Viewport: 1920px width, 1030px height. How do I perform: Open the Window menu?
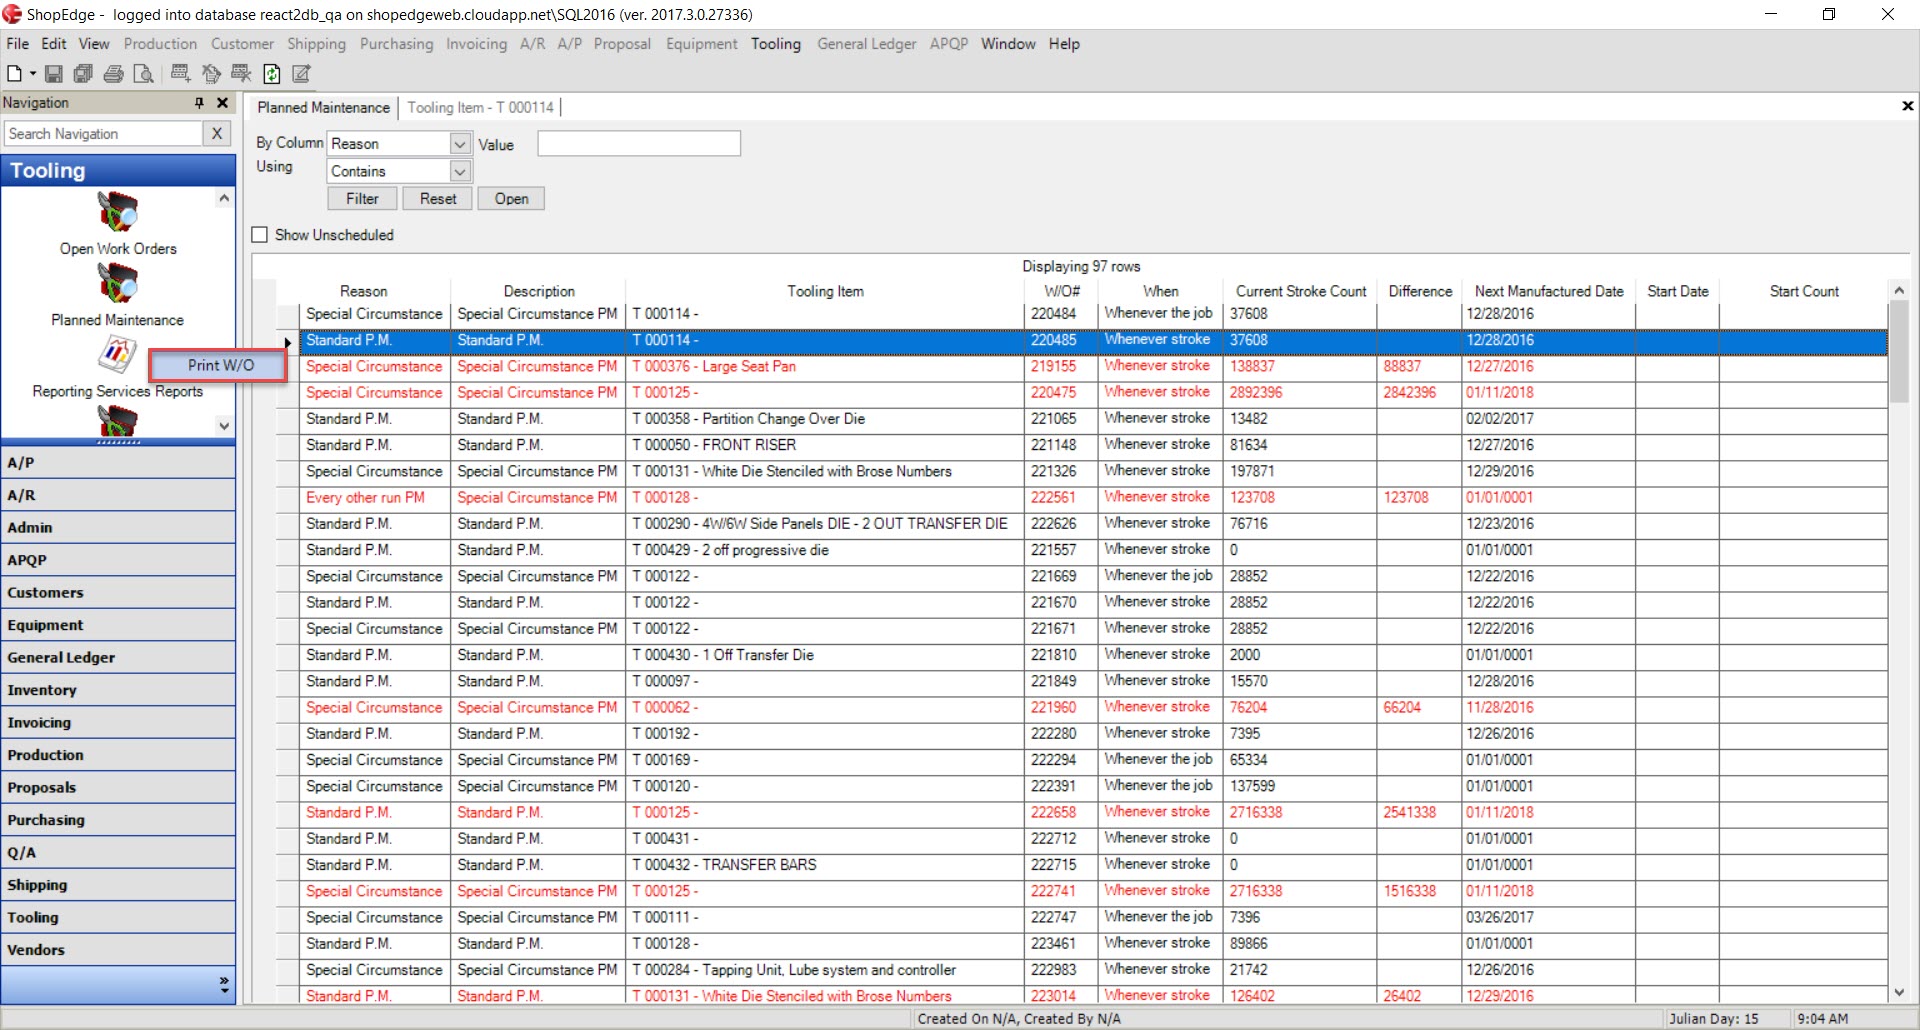[x=1008, y=44]
